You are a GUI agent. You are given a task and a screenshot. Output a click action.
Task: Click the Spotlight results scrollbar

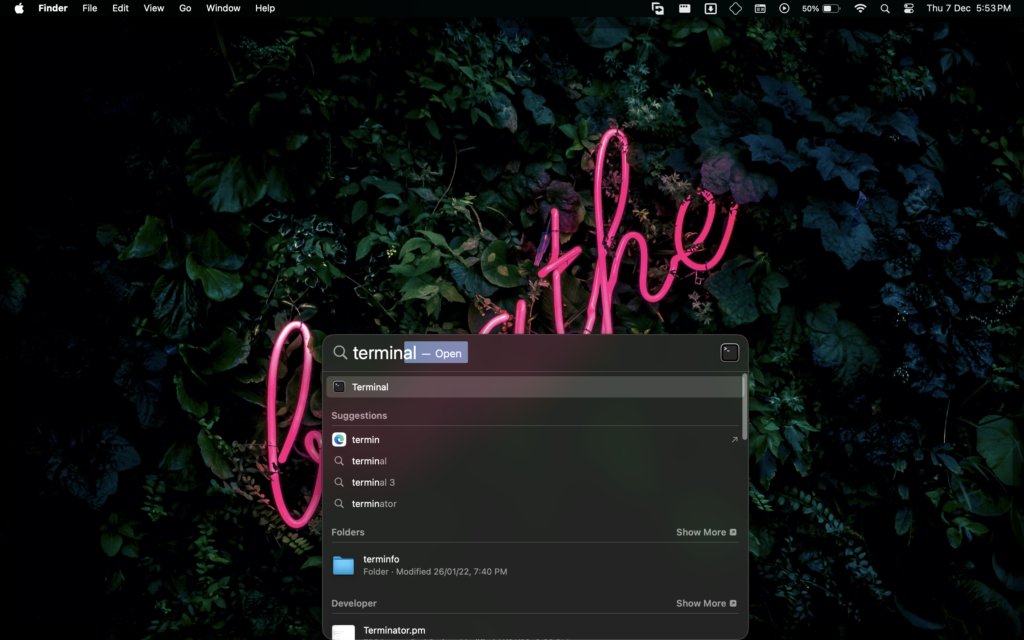coord(744,405)
